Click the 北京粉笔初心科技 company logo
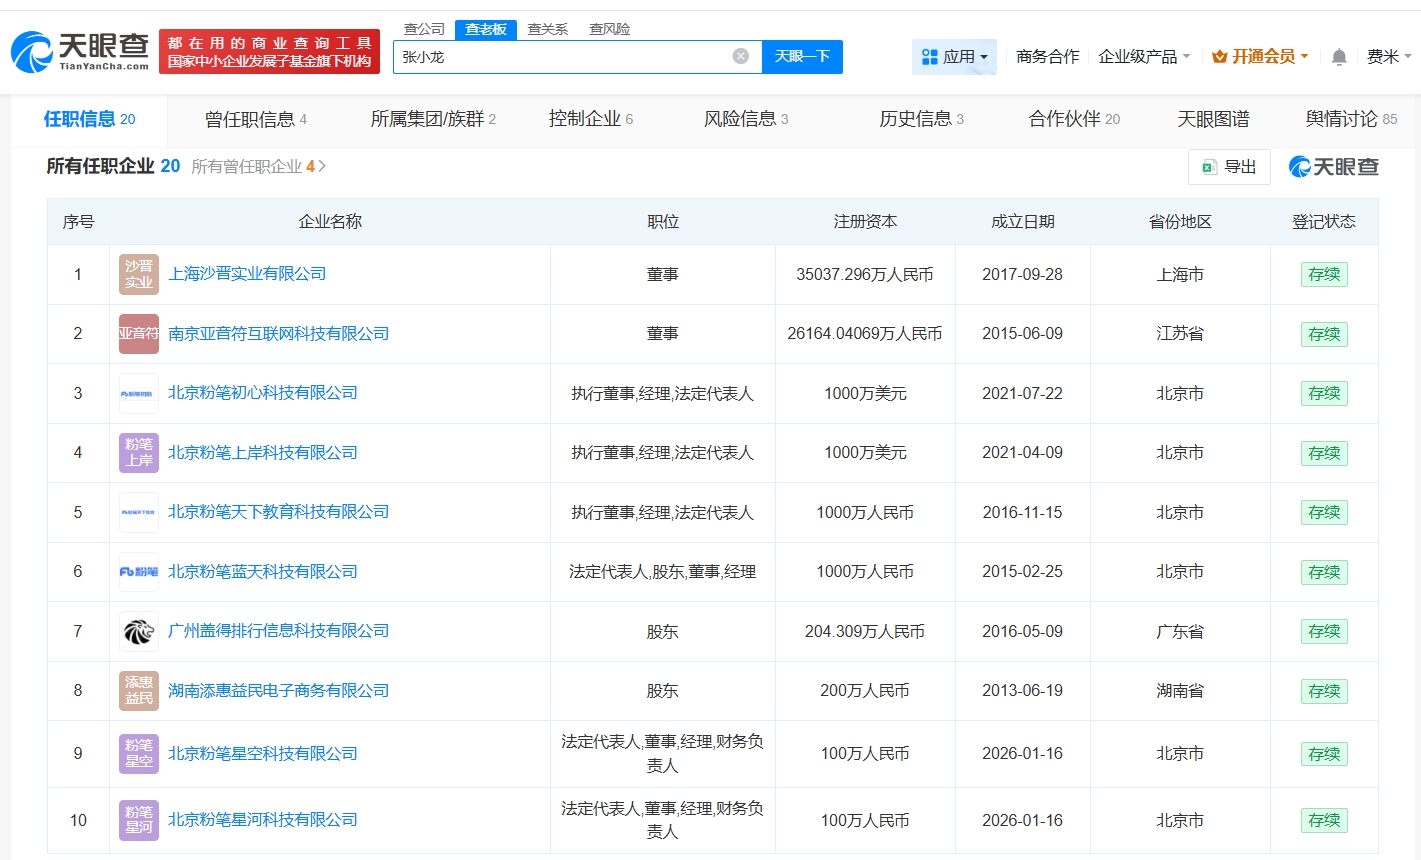The image size is (1421, 860). (x=139, y=393)
